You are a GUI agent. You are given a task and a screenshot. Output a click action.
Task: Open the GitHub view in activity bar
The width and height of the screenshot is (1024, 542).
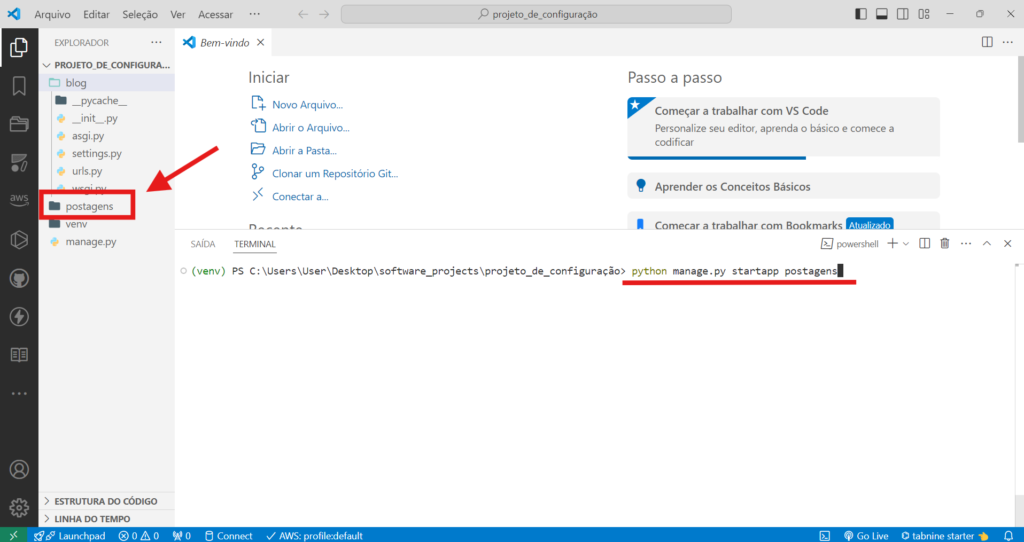click(19, 278)
